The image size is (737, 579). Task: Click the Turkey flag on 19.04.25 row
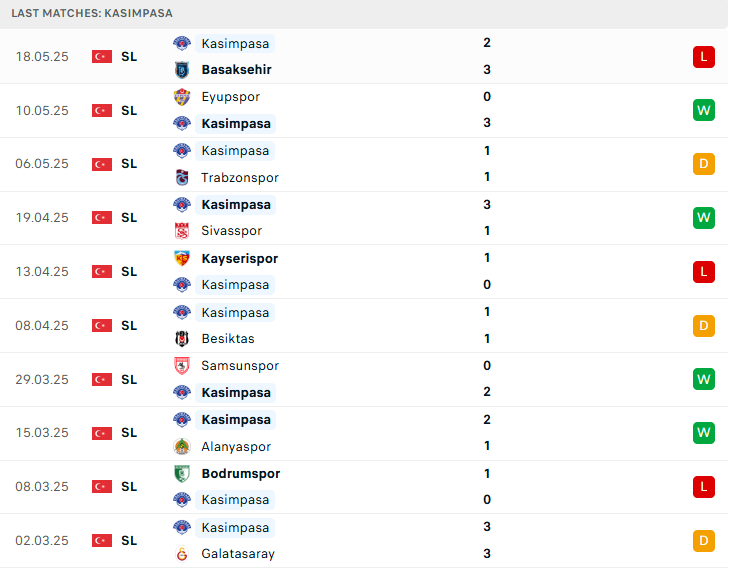pyautogui.click(x=102, y=218)
